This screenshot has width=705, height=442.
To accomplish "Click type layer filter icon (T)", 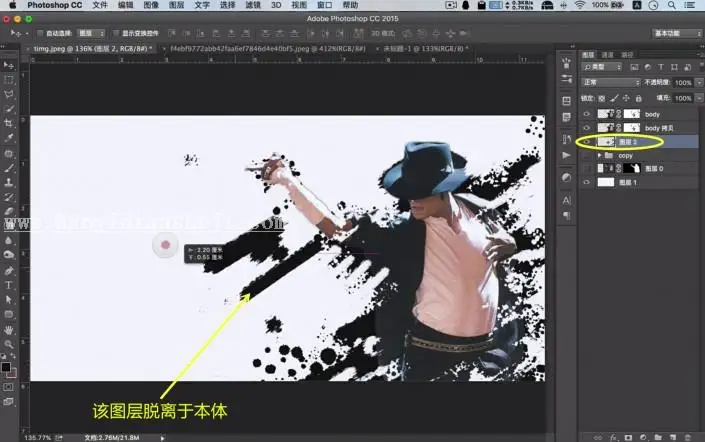I will point(661,67).
